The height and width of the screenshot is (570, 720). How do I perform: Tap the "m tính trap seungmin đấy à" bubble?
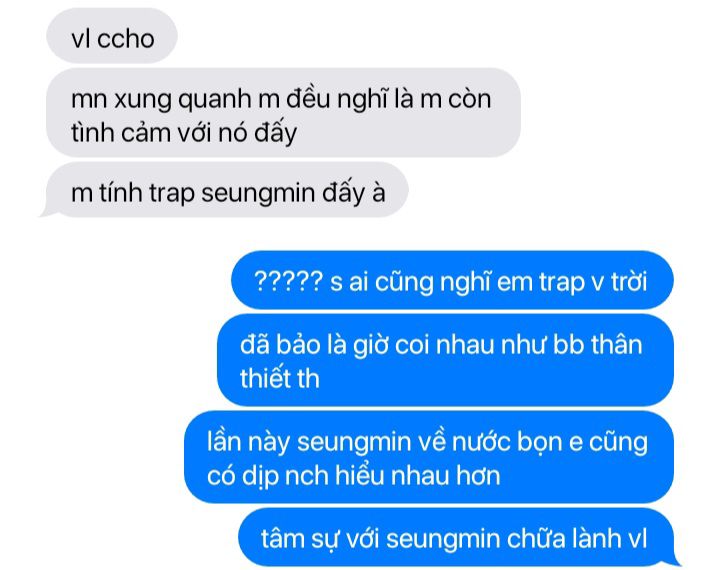coord(226,190)
